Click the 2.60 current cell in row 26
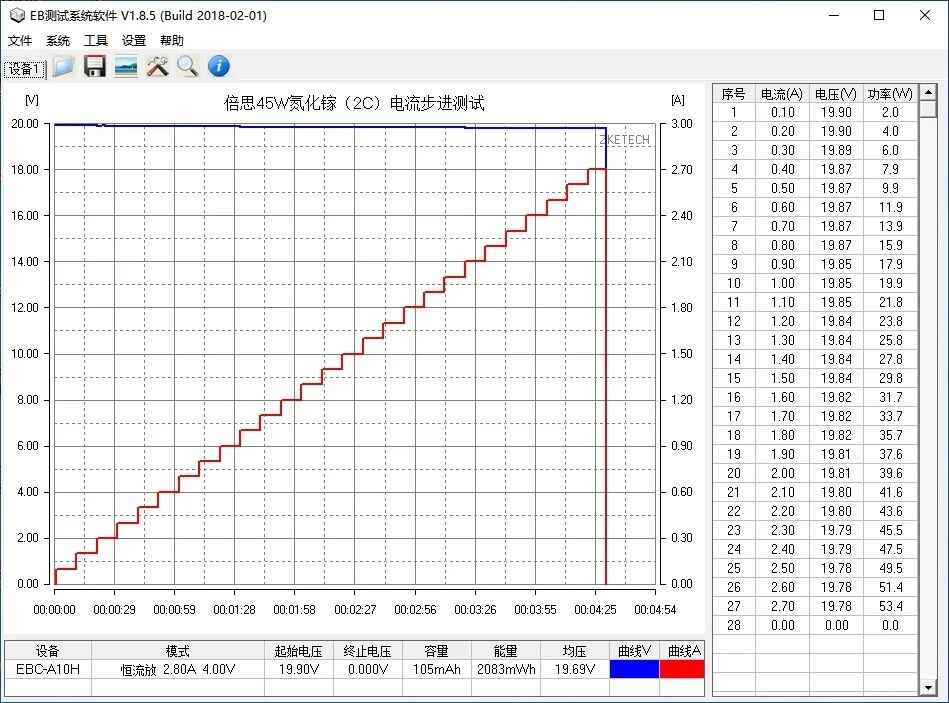The height and width of the screenshot is (703, 949). (x=782, y=587)
